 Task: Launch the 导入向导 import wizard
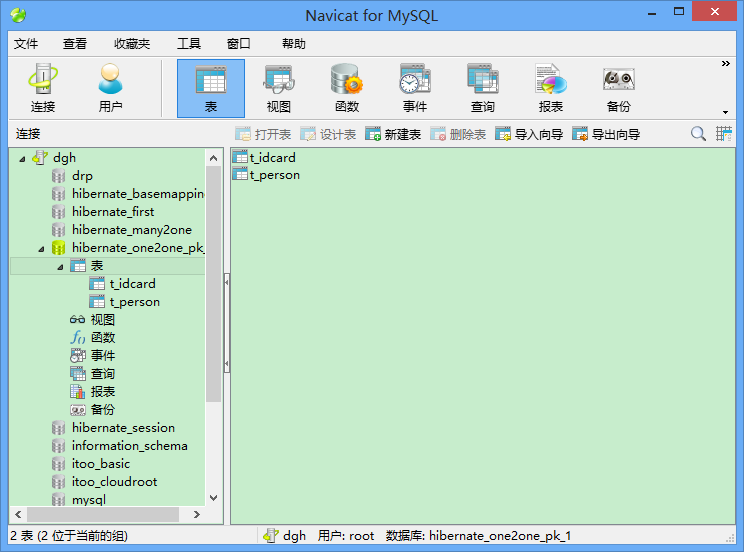pos(529,134)
